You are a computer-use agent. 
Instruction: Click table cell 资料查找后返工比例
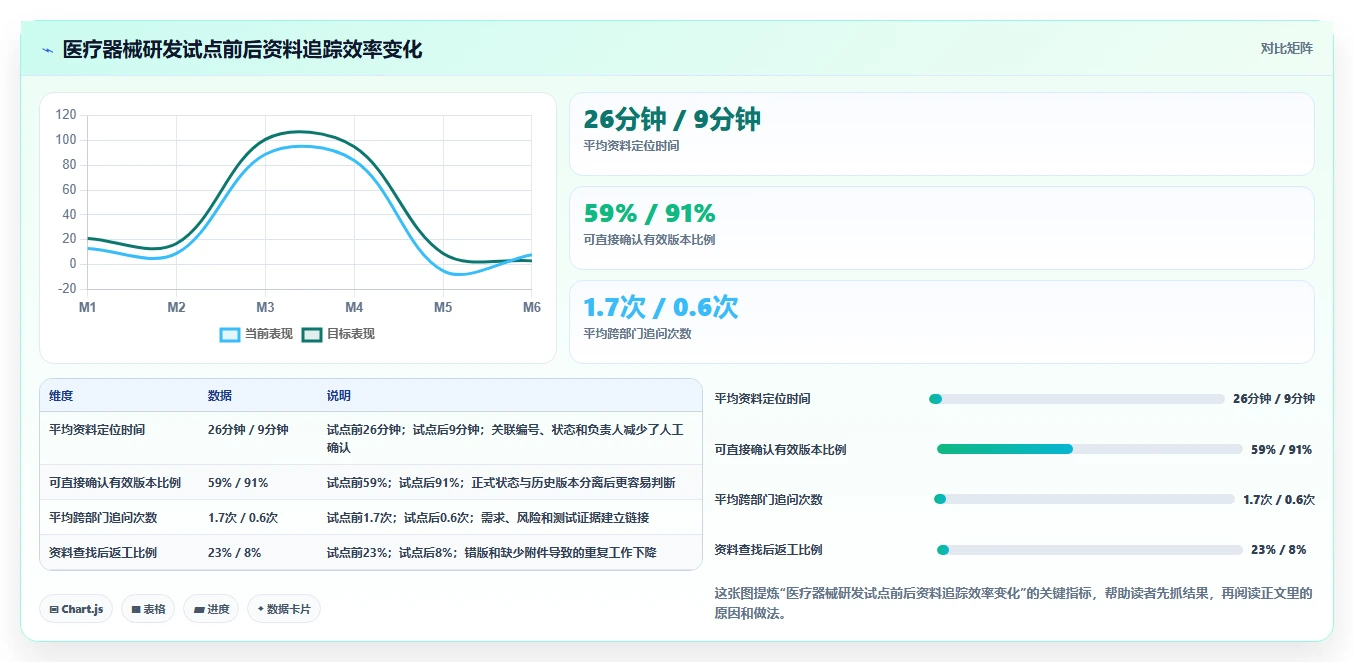pos(103,553)
